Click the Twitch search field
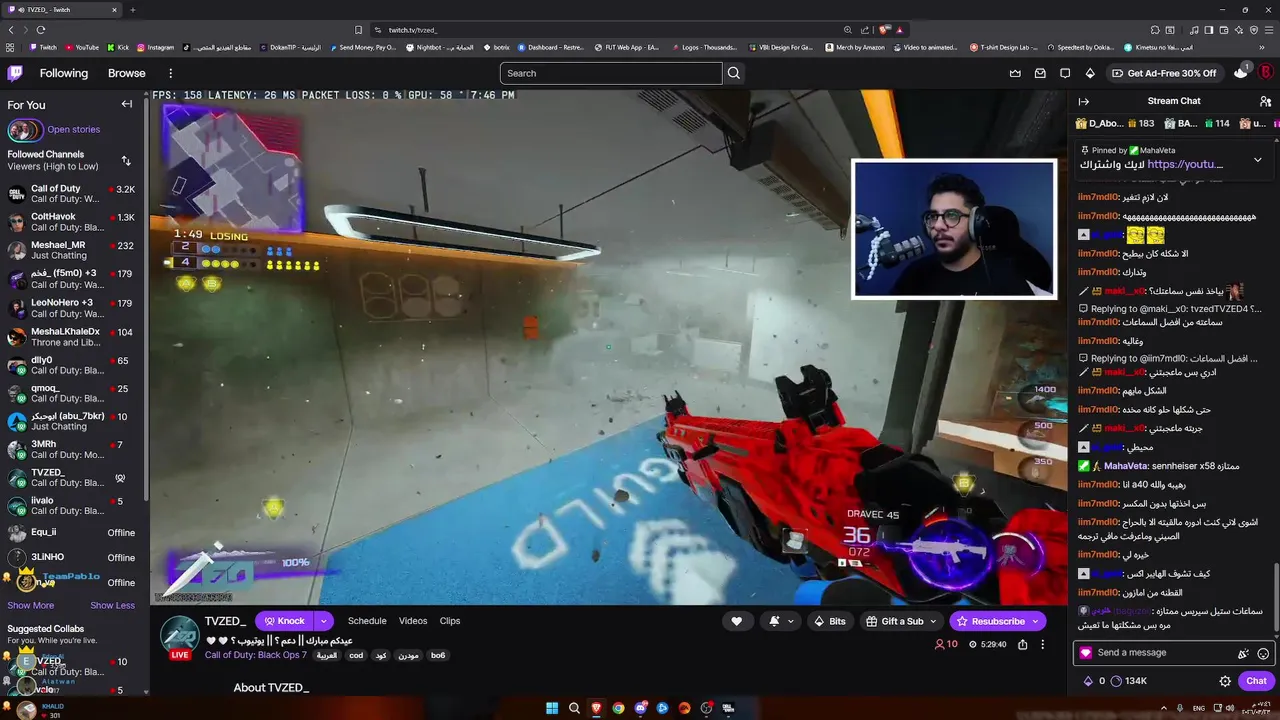 (x=611, y=73)
